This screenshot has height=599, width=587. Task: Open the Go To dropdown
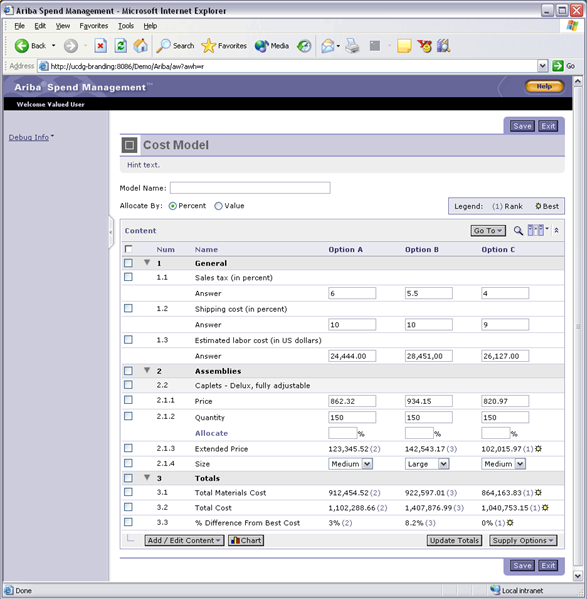pyautogui.click(x=488, y=231)
